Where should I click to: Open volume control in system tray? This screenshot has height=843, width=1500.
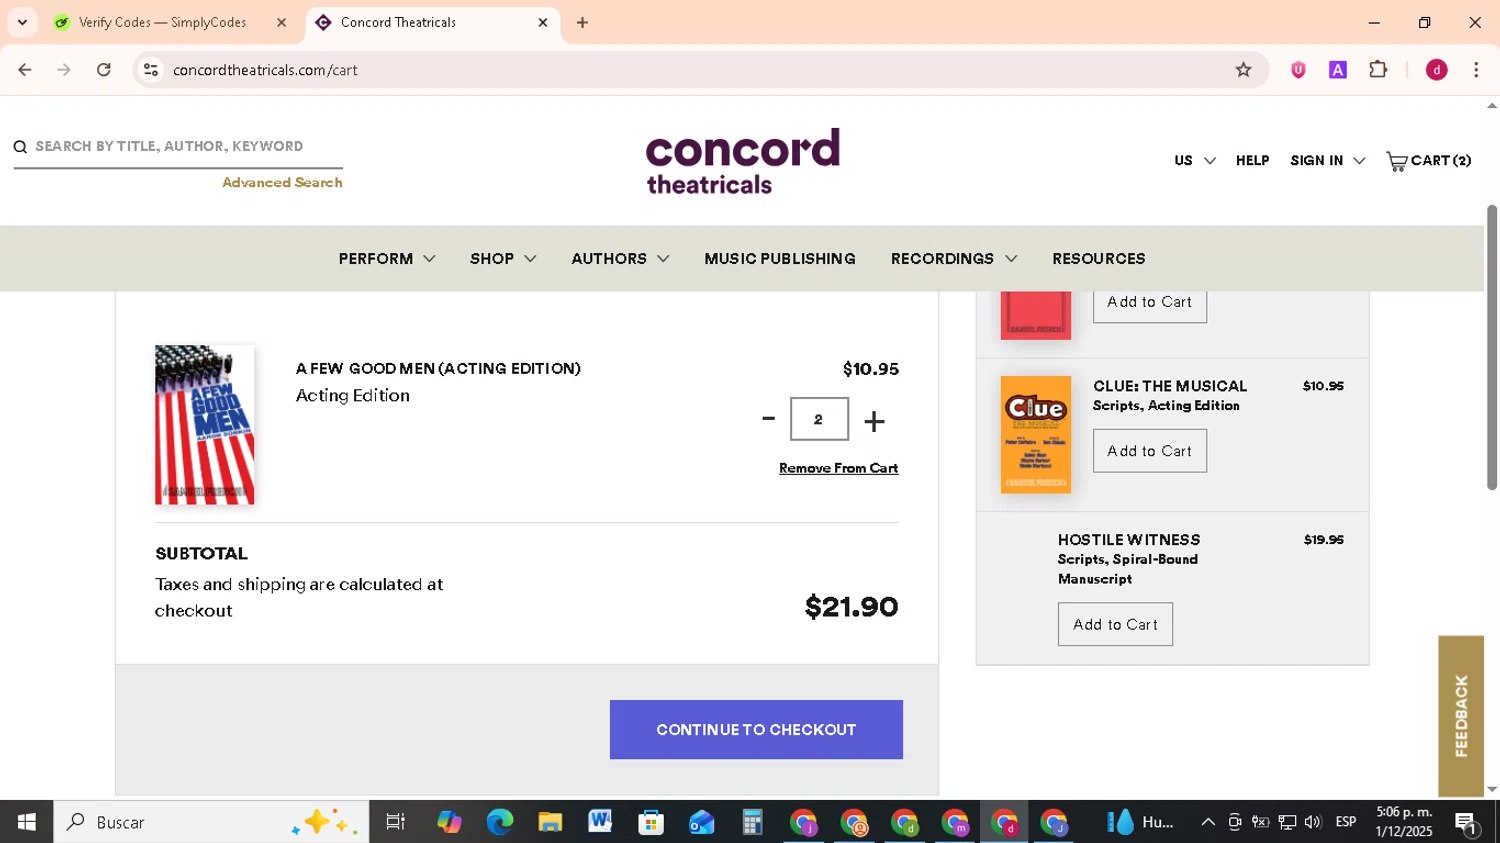coord(1312,822)
